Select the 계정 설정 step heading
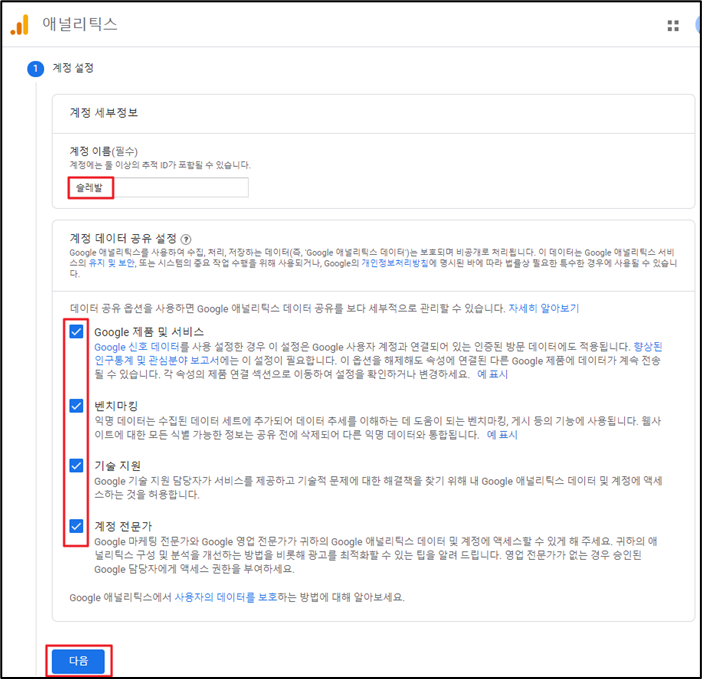This screenshot has width=702, height=679. [73, 68]
